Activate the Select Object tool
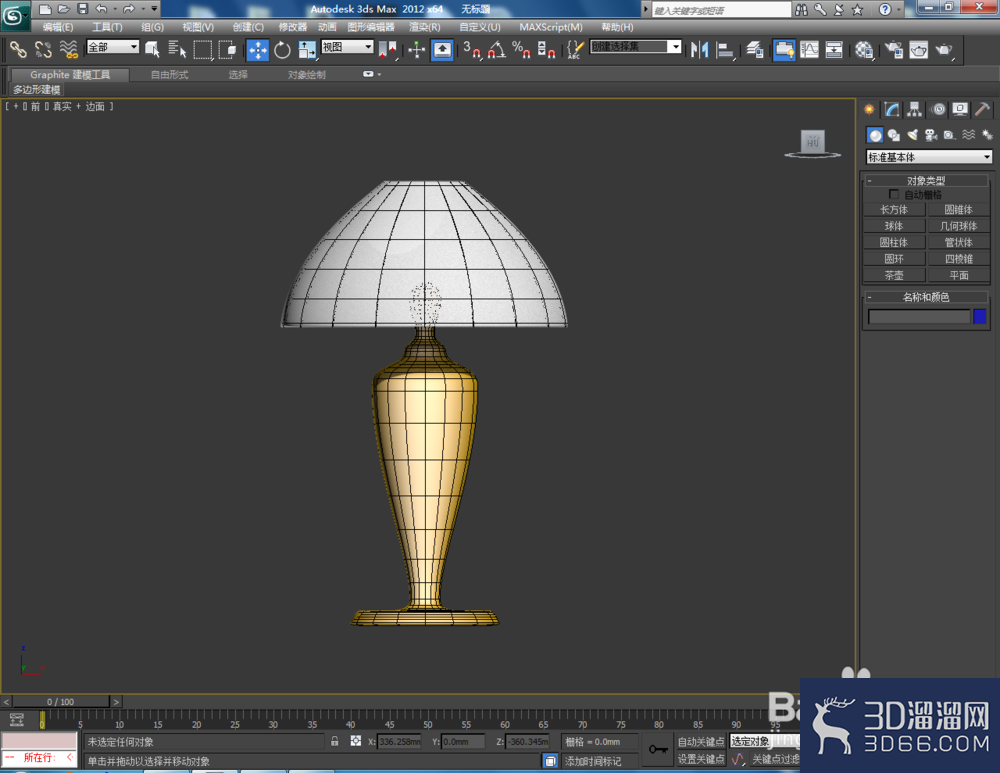 coord(152,49)
